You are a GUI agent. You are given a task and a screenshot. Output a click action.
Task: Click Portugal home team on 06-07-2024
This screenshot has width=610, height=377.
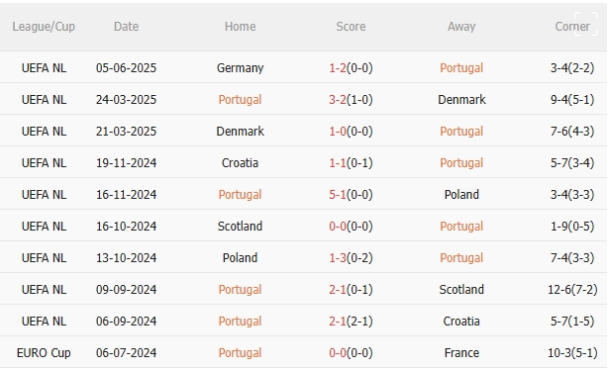(x=240, y=352)
